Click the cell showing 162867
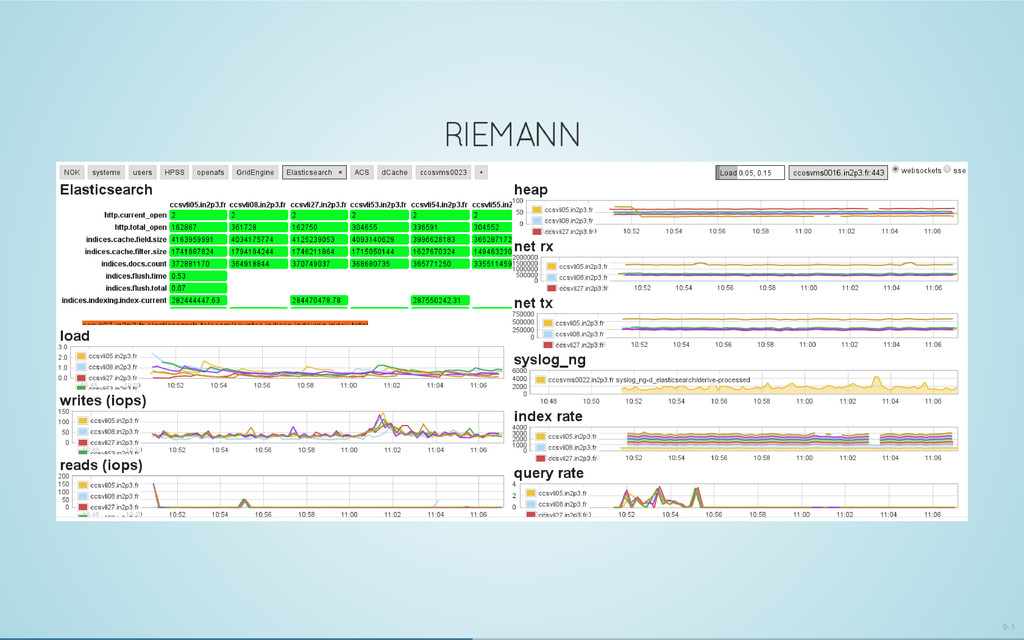 [x=198, y=227]
